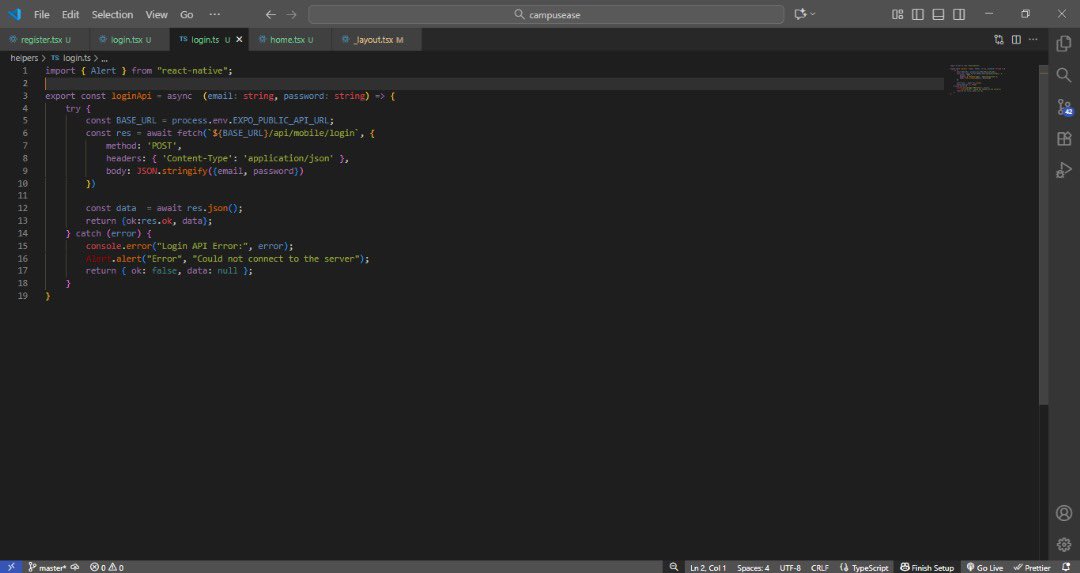Open the Extensions view
This screenshot has height=573, width=1080.
pos(1063,138)
